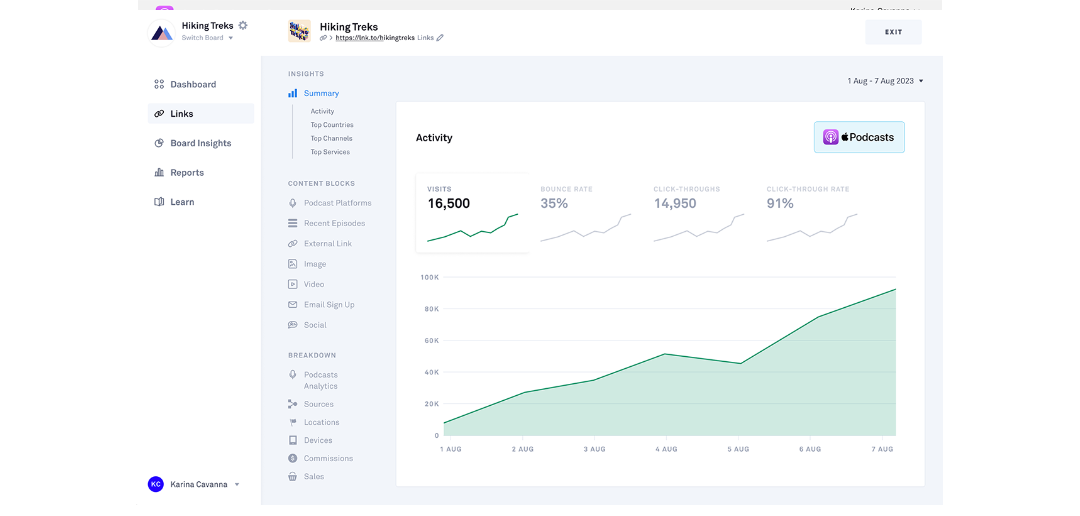Select the Bounce Rate metric tab
Screen dimensions: 1080x516
[x=586, y=213]
